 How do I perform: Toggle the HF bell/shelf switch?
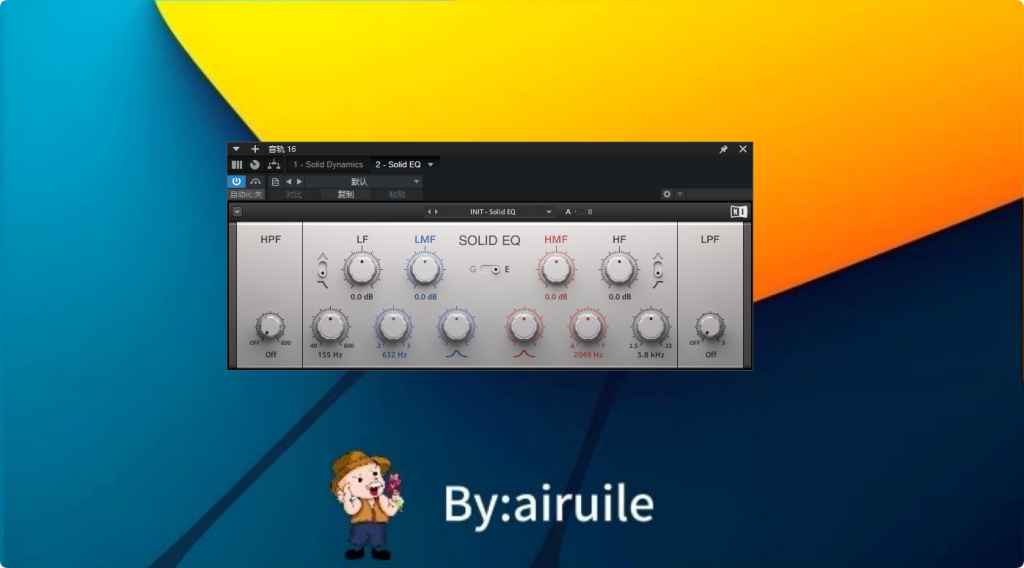[x=658, y=270]
